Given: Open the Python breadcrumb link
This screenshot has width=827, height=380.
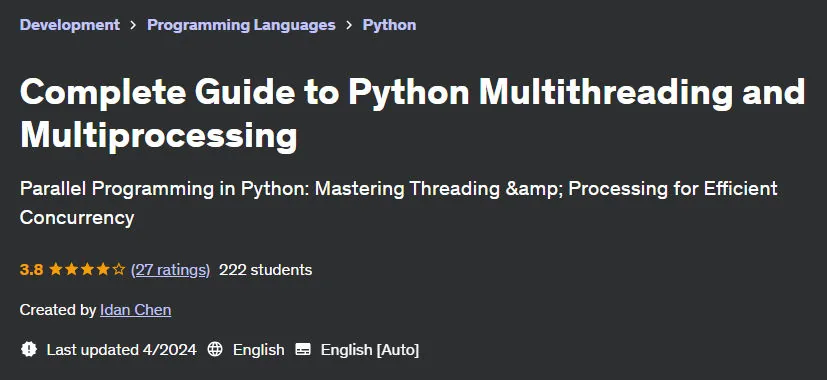Looking at the screenshot, I should point(389,25).
